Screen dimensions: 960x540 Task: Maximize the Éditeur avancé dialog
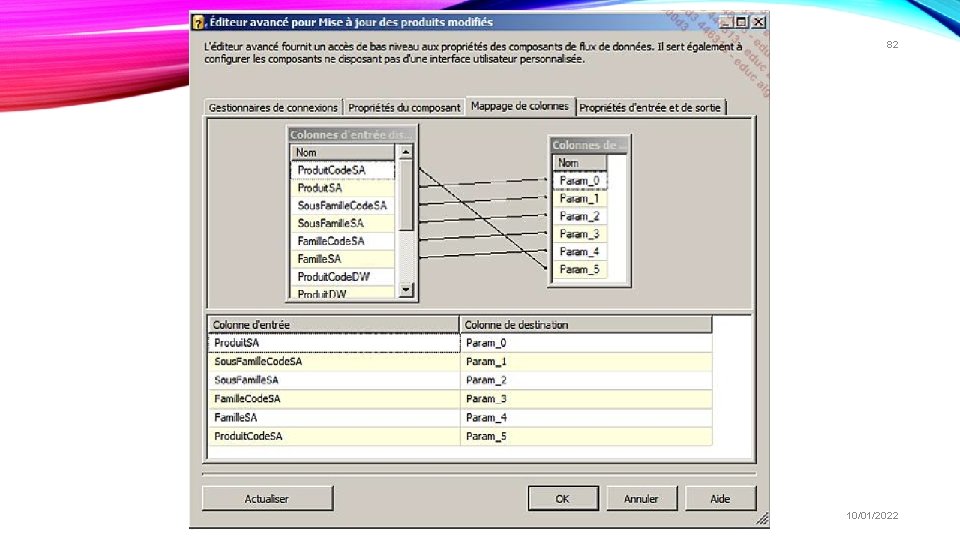click(x=741, y=22)
